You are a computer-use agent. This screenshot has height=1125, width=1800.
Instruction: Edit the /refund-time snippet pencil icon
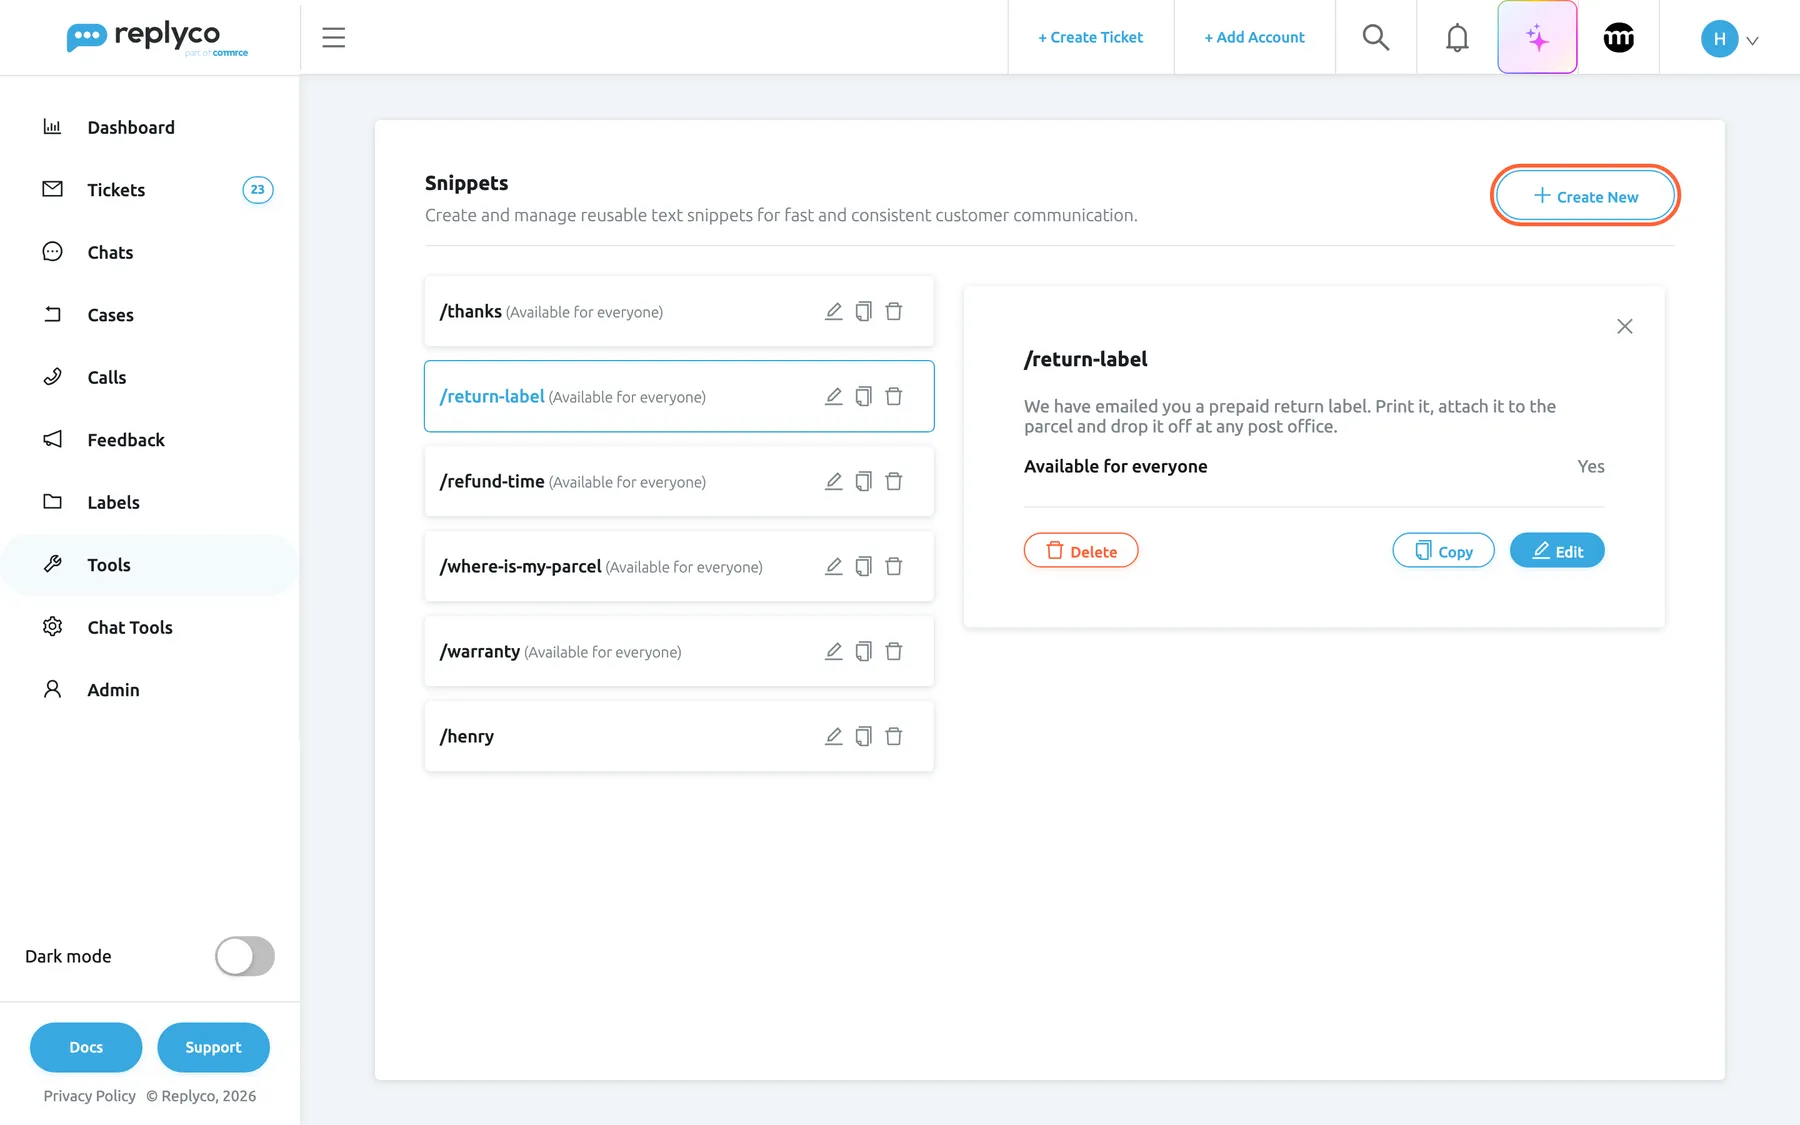tap(833, 481)
